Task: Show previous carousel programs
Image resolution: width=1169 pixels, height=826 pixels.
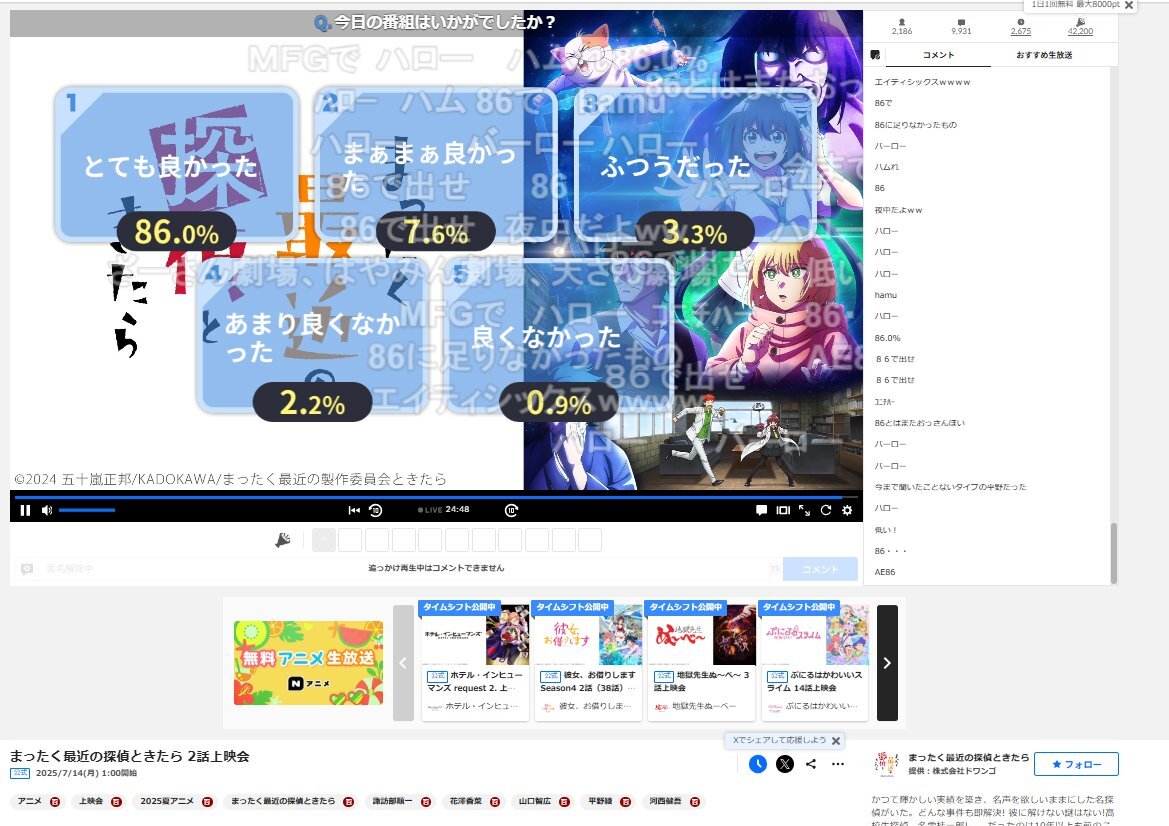Action: [403, 663]
